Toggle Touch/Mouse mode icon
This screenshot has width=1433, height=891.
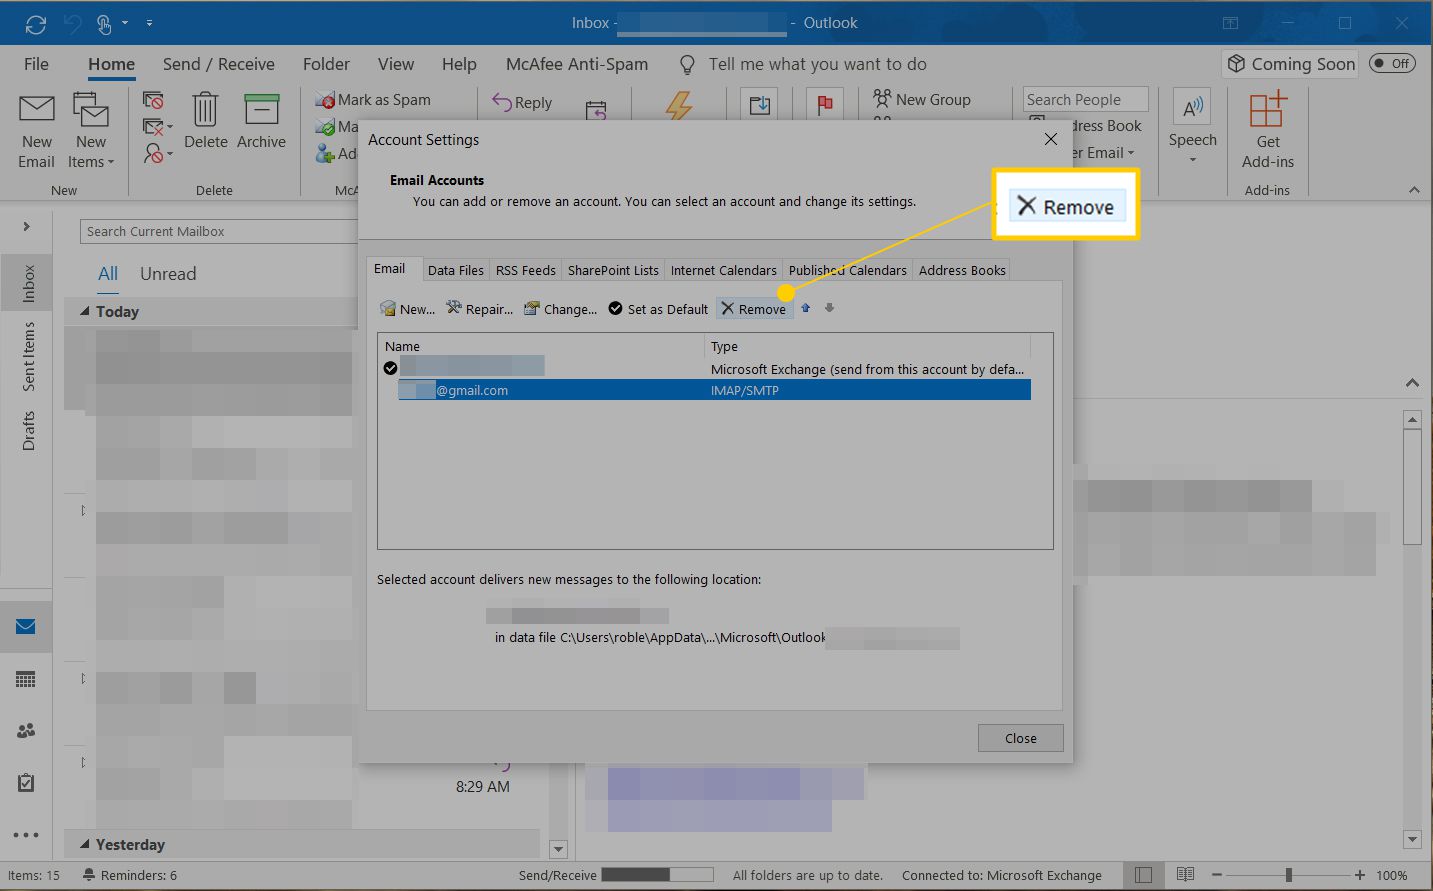point(104,23)
